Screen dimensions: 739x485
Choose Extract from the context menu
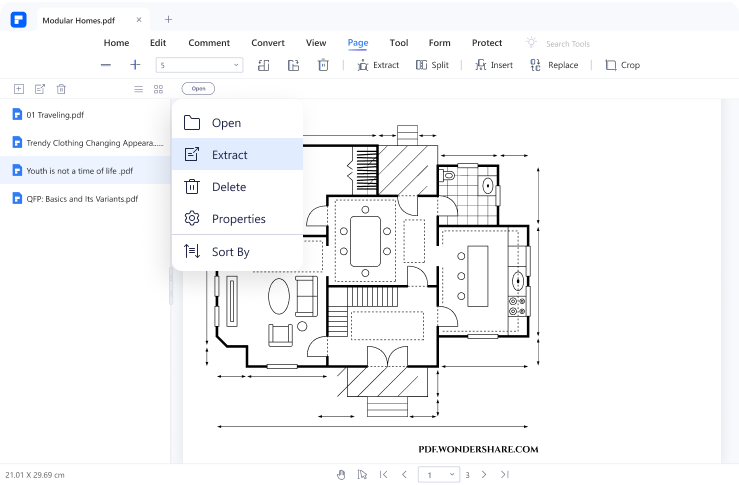pyautogui.click(x=238, y=154)
